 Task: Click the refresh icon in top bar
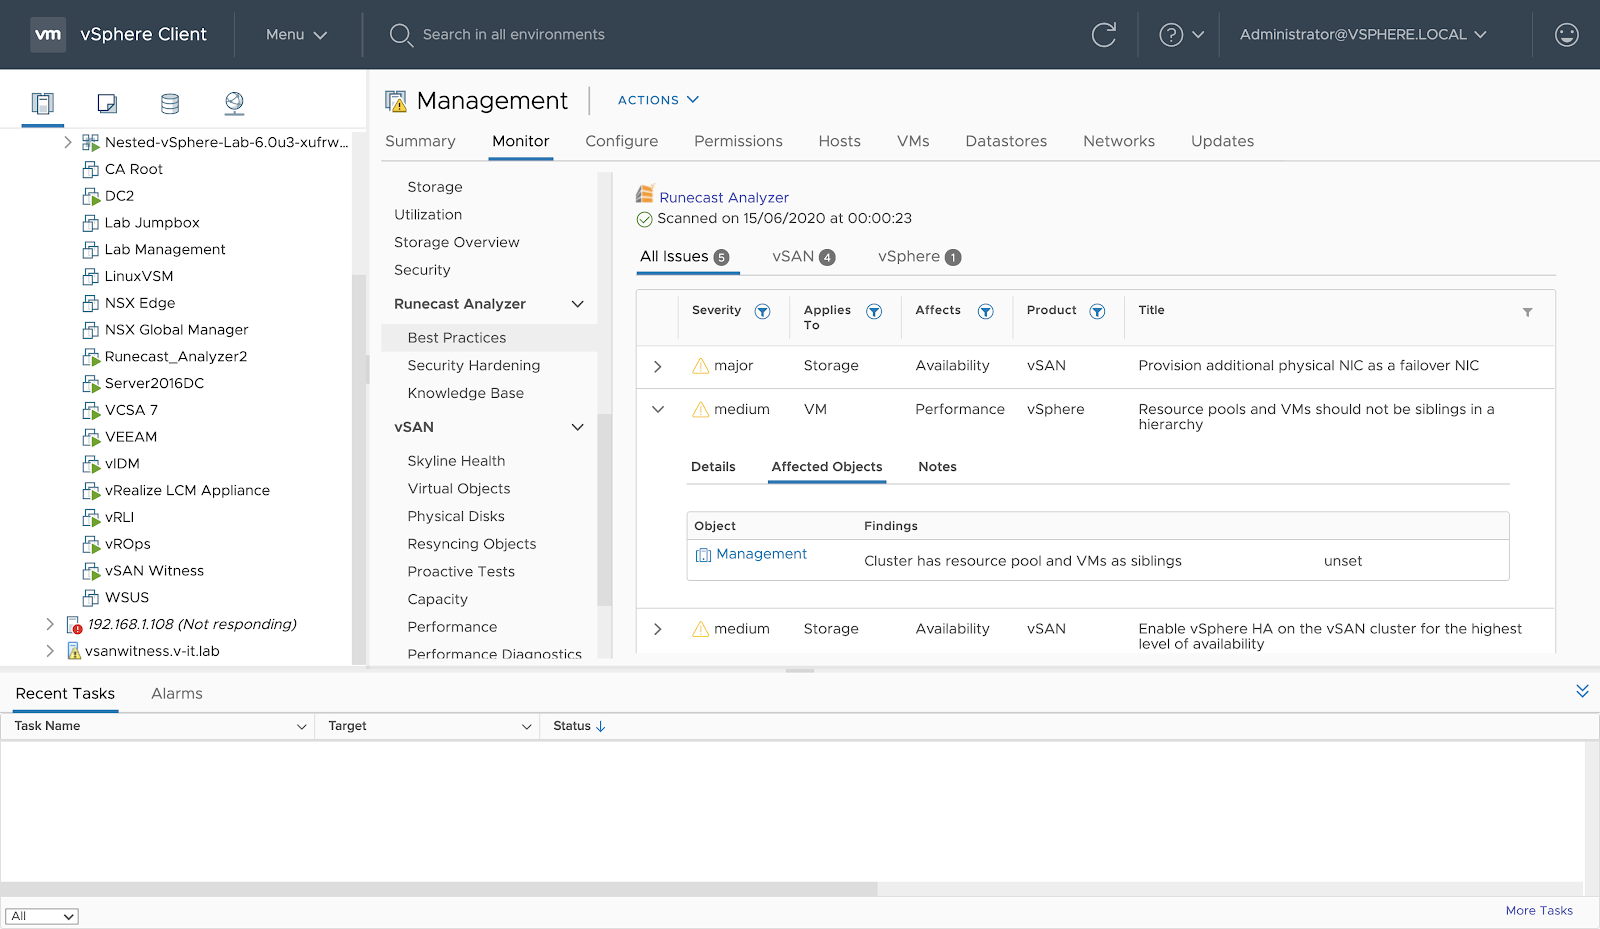coord(1103,35)
